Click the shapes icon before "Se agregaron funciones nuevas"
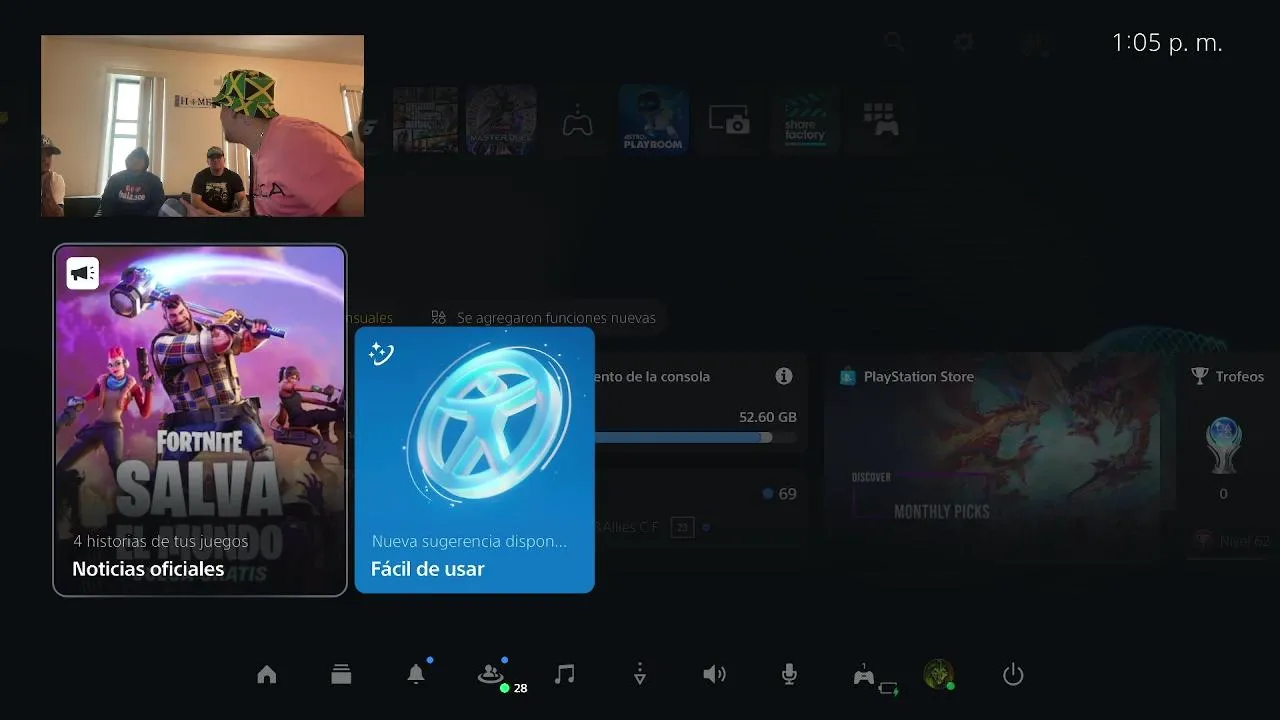Viewport: 1280px width, 720px height. (438, 317)
